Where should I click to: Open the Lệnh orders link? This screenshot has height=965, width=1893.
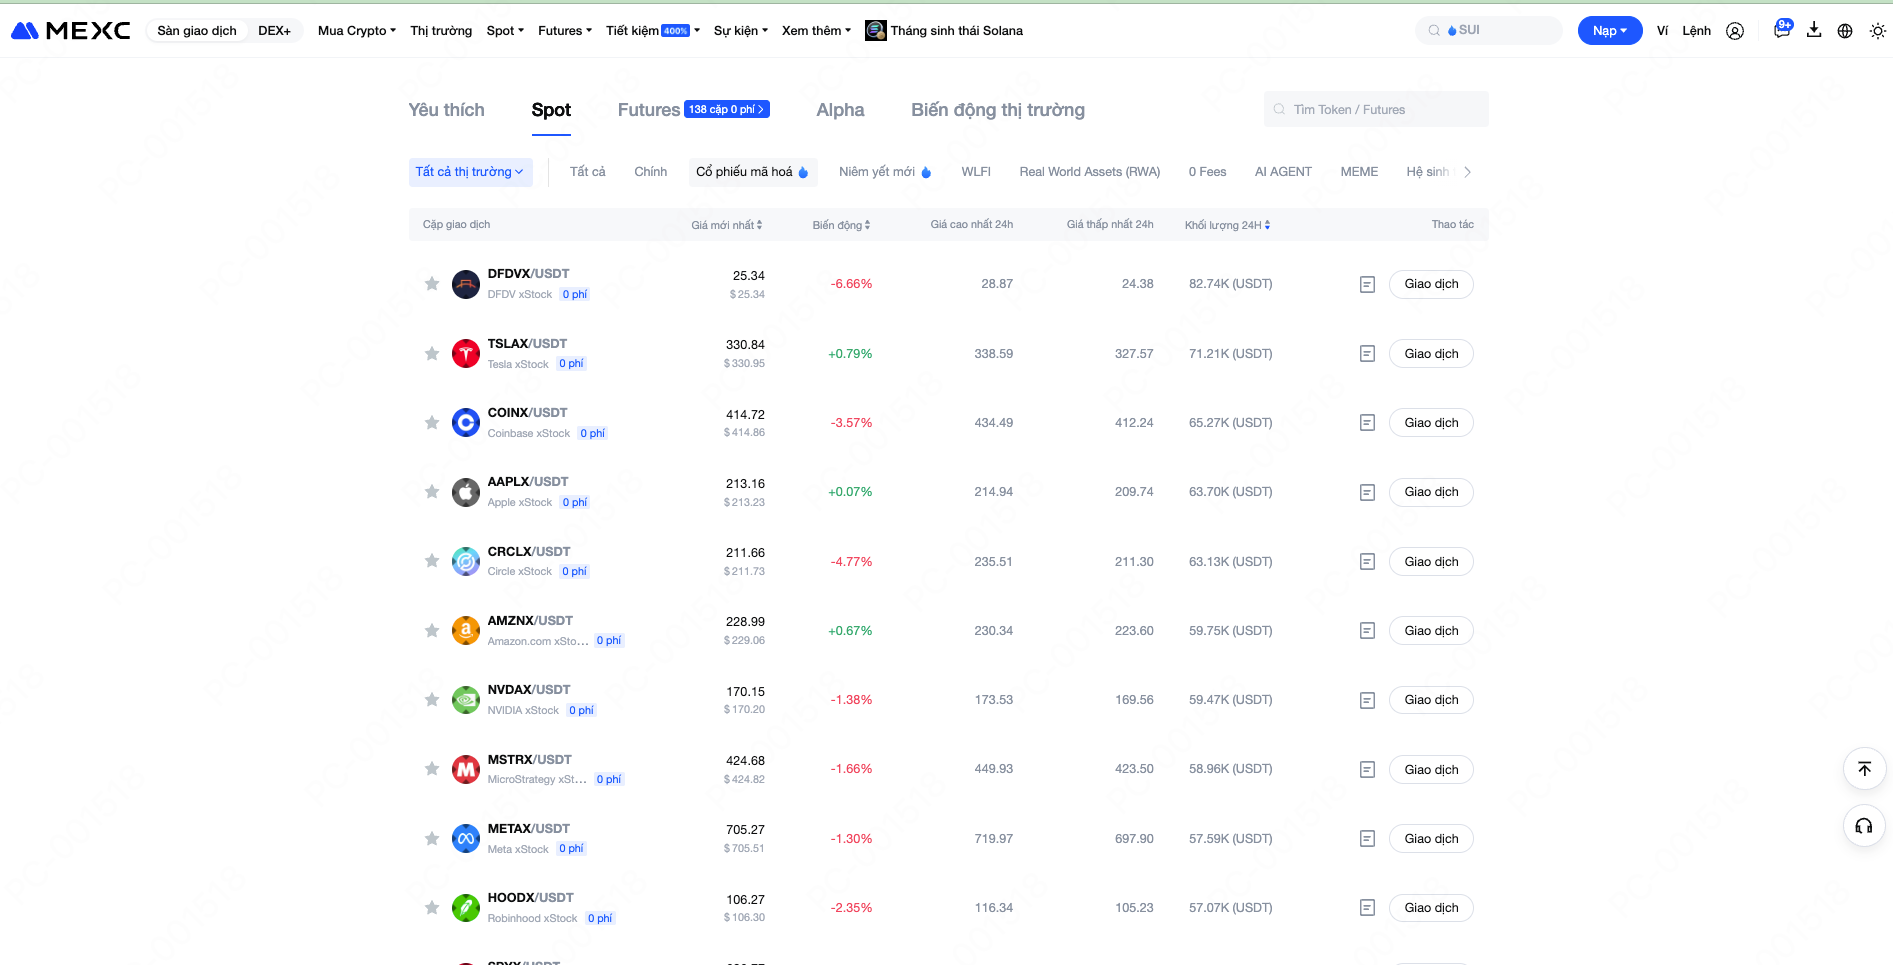(x=1697, y=31)
